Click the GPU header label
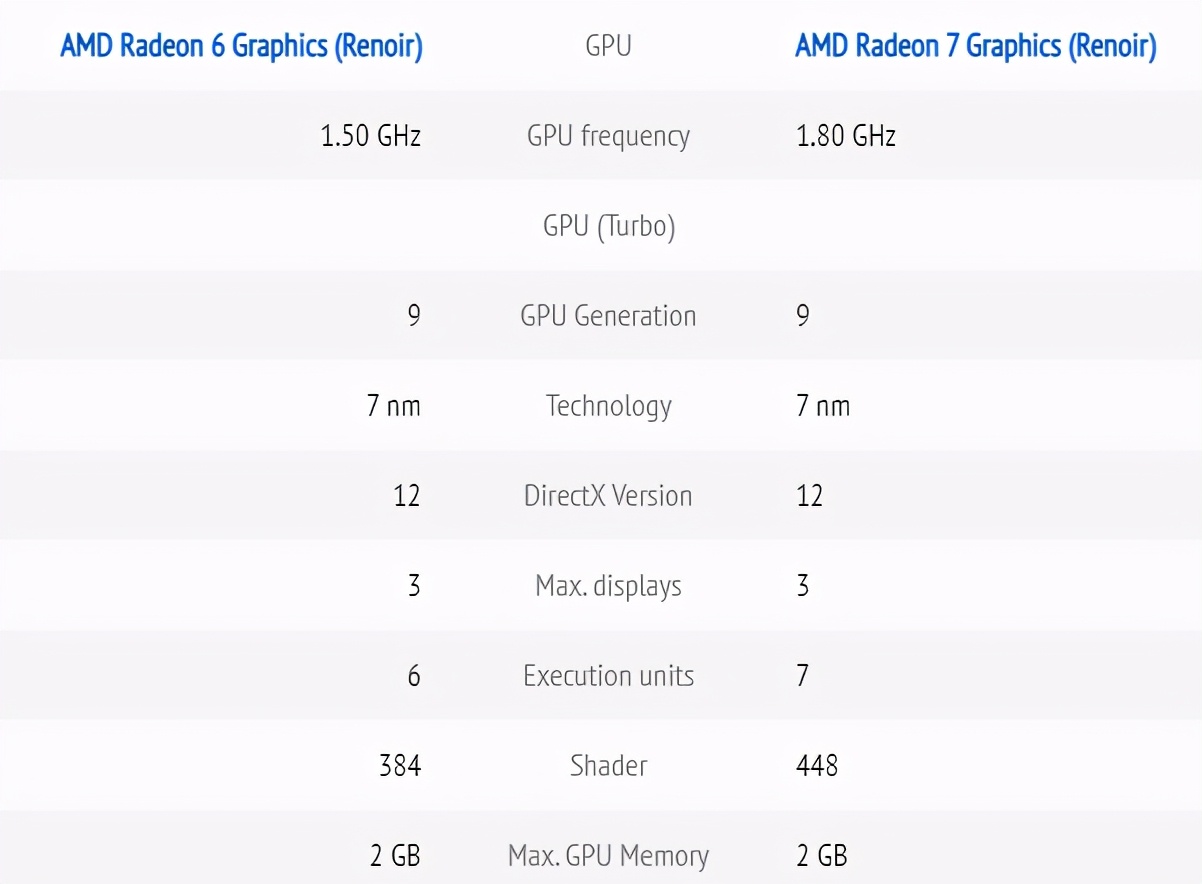Viewport: 1202px width, 884px height. [608, 46]
